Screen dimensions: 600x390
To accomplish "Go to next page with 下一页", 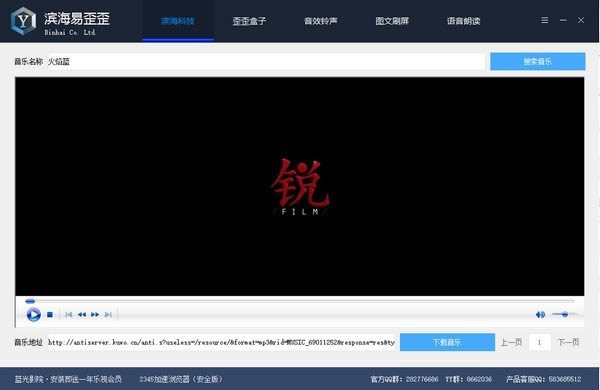I will (568, 342).
